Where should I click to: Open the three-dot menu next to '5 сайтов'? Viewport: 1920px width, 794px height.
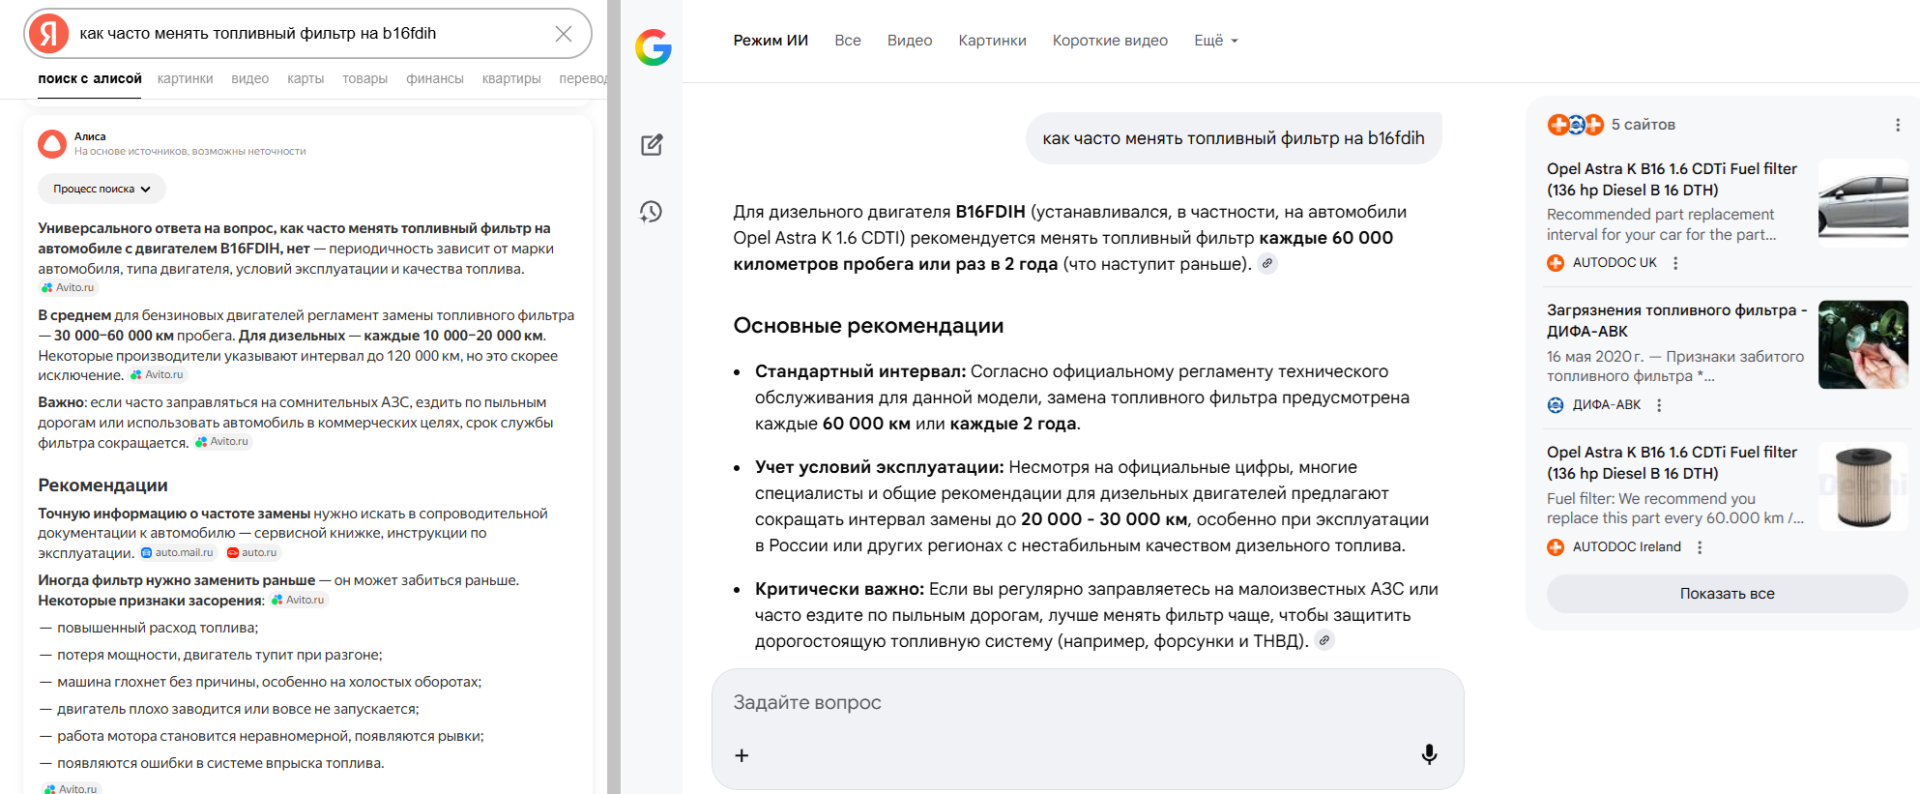point(1899,124)
